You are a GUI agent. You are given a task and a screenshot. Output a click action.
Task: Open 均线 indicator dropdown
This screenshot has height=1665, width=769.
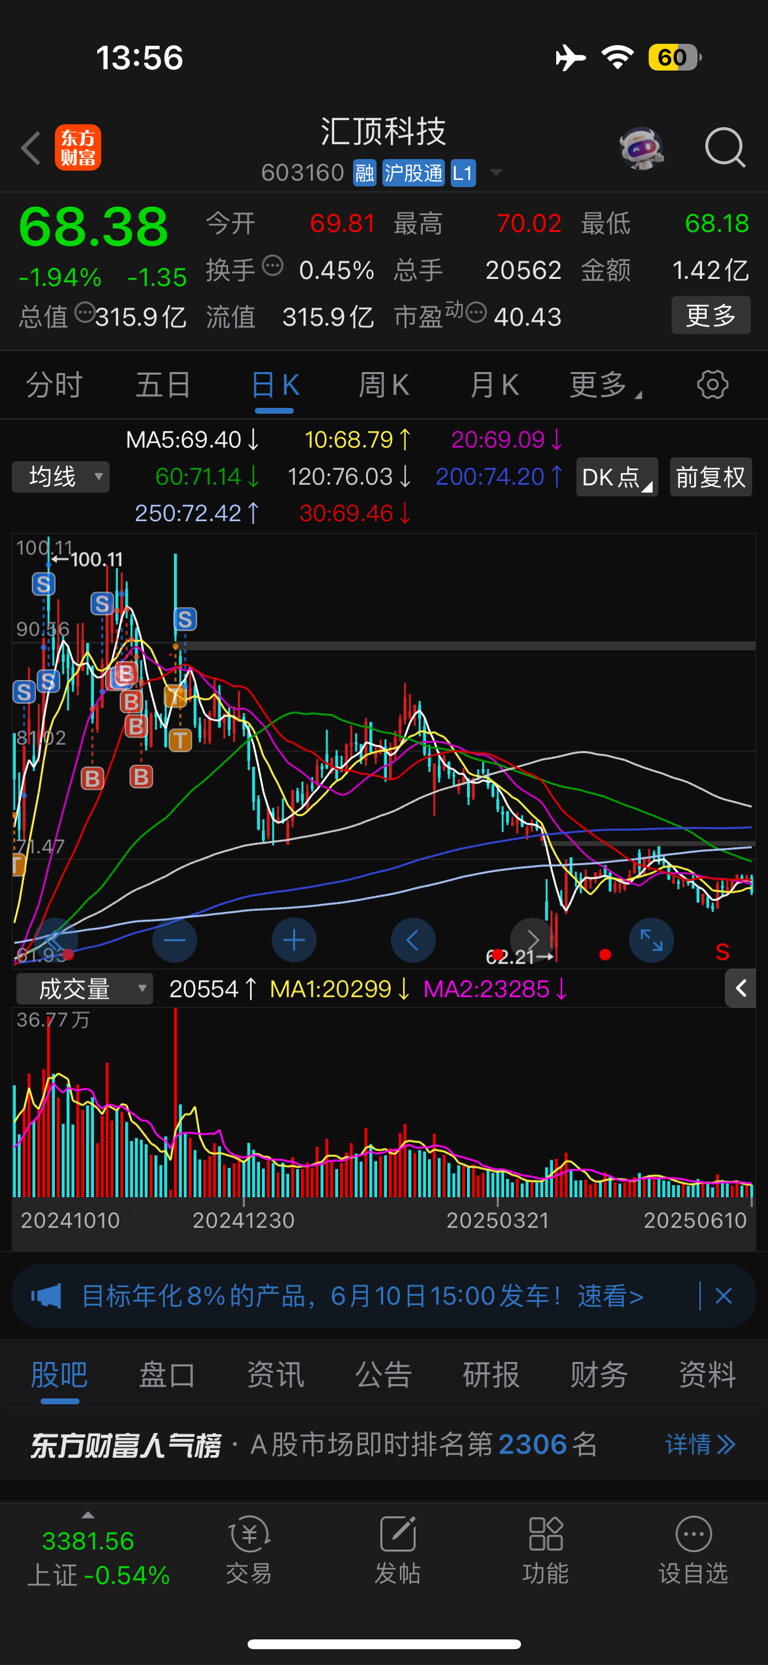pyautogui.click(x=61, y=477)
